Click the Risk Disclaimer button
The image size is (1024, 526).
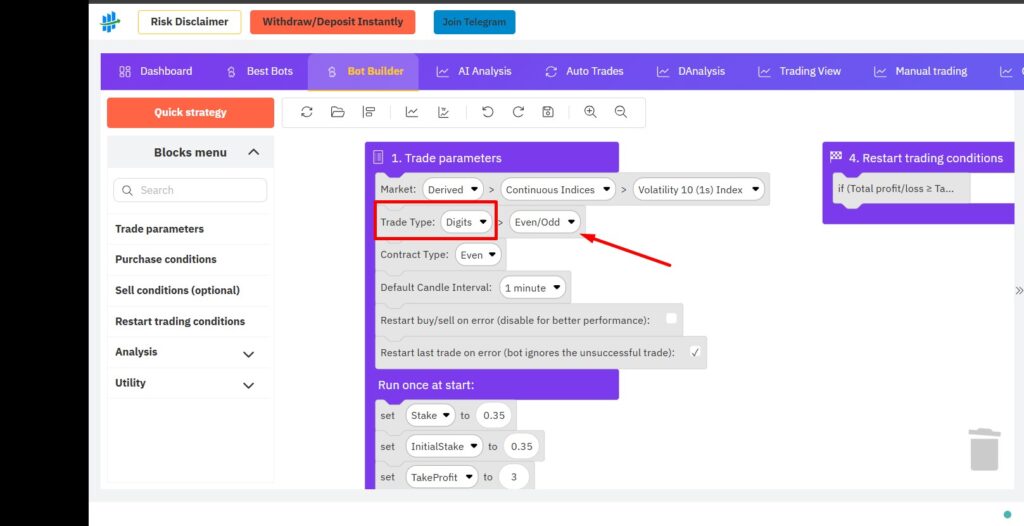tap(189, 22)
